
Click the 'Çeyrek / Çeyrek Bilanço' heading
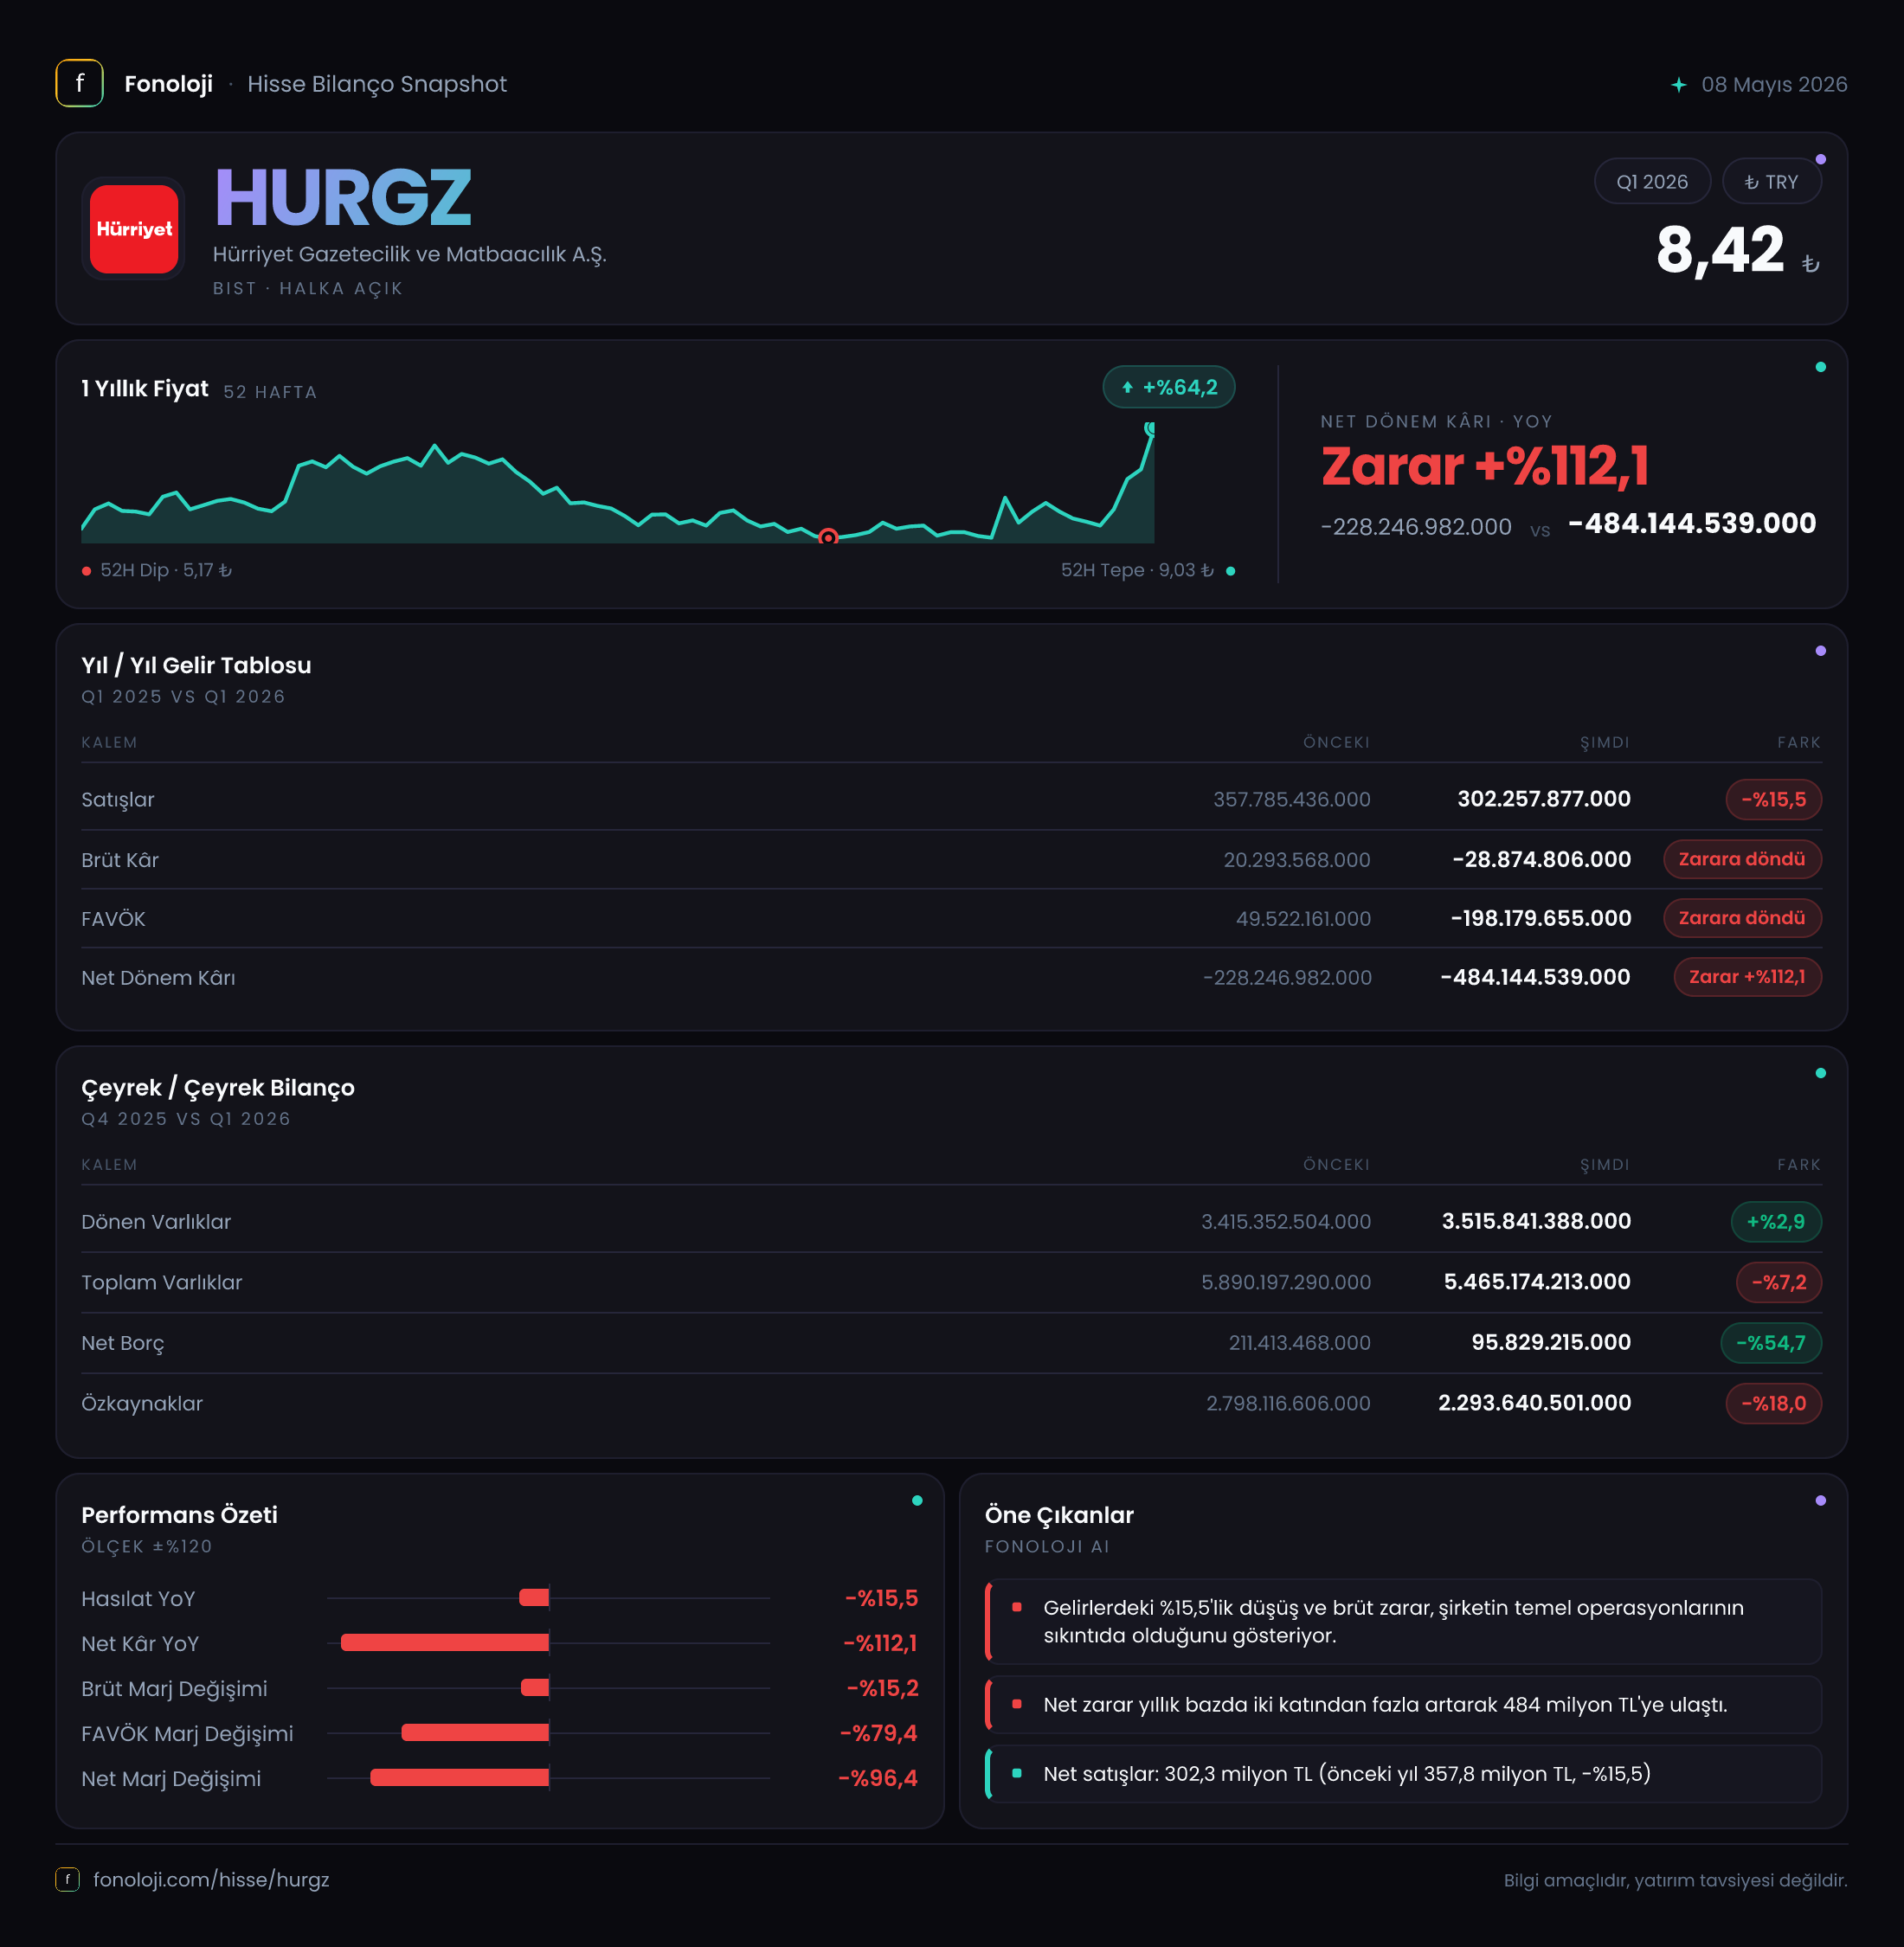218,1088
